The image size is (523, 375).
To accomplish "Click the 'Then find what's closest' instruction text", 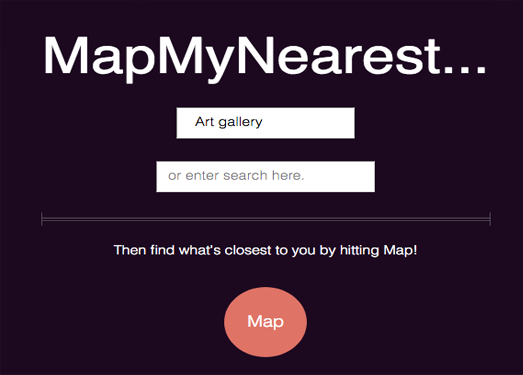I will pos(266,250).
